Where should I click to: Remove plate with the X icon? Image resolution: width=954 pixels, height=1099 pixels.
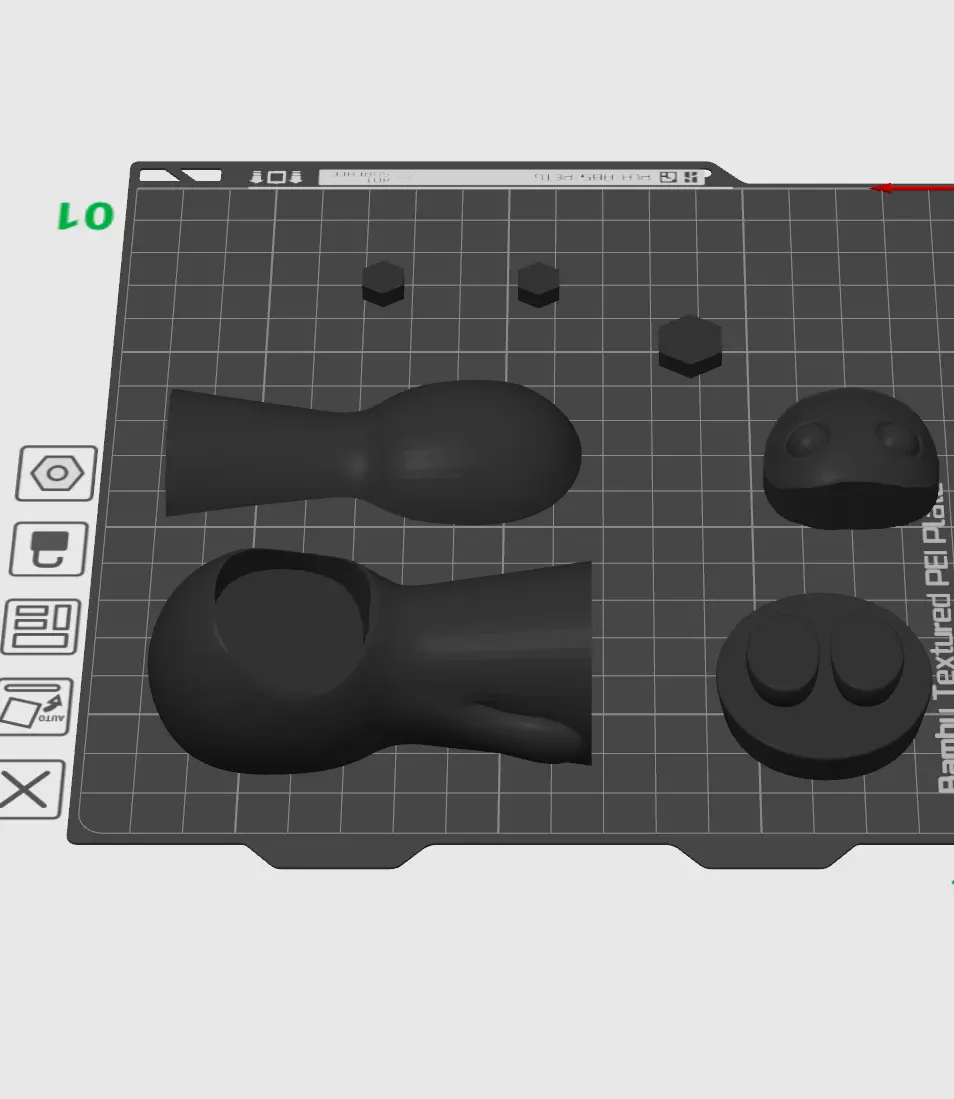29,789
